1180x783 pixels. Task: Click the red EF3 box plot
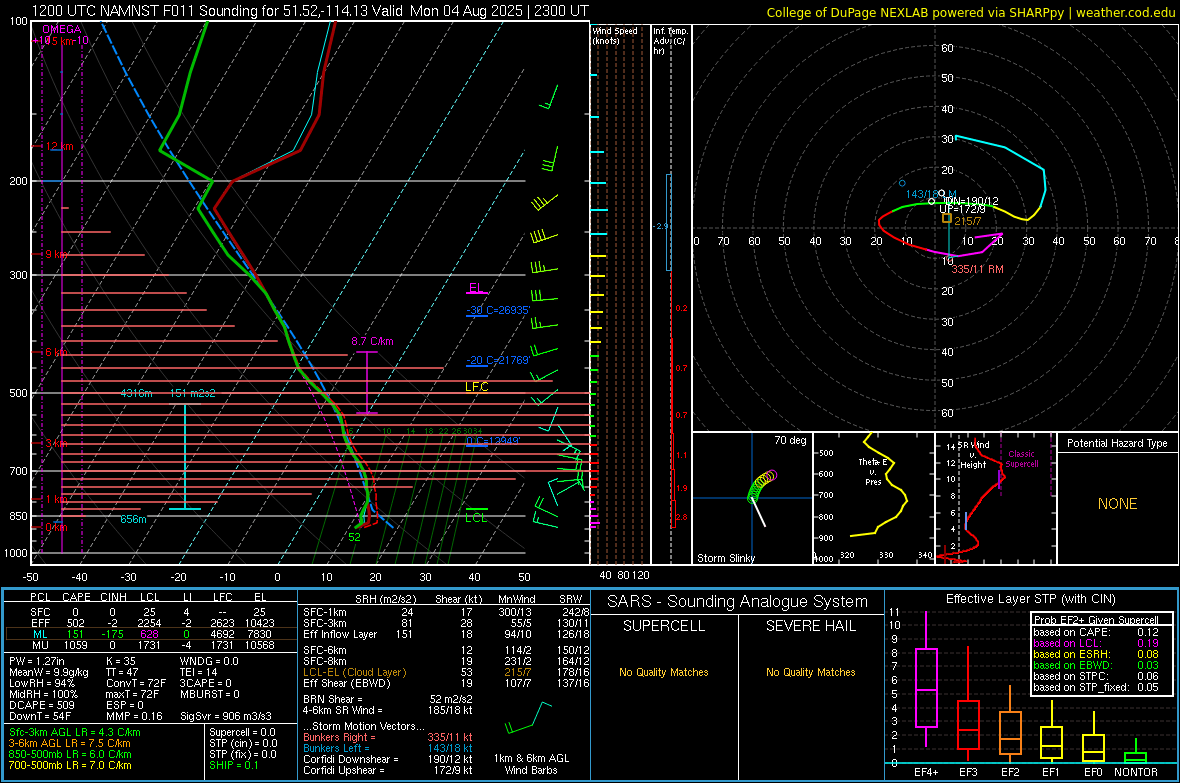(968, 705)
